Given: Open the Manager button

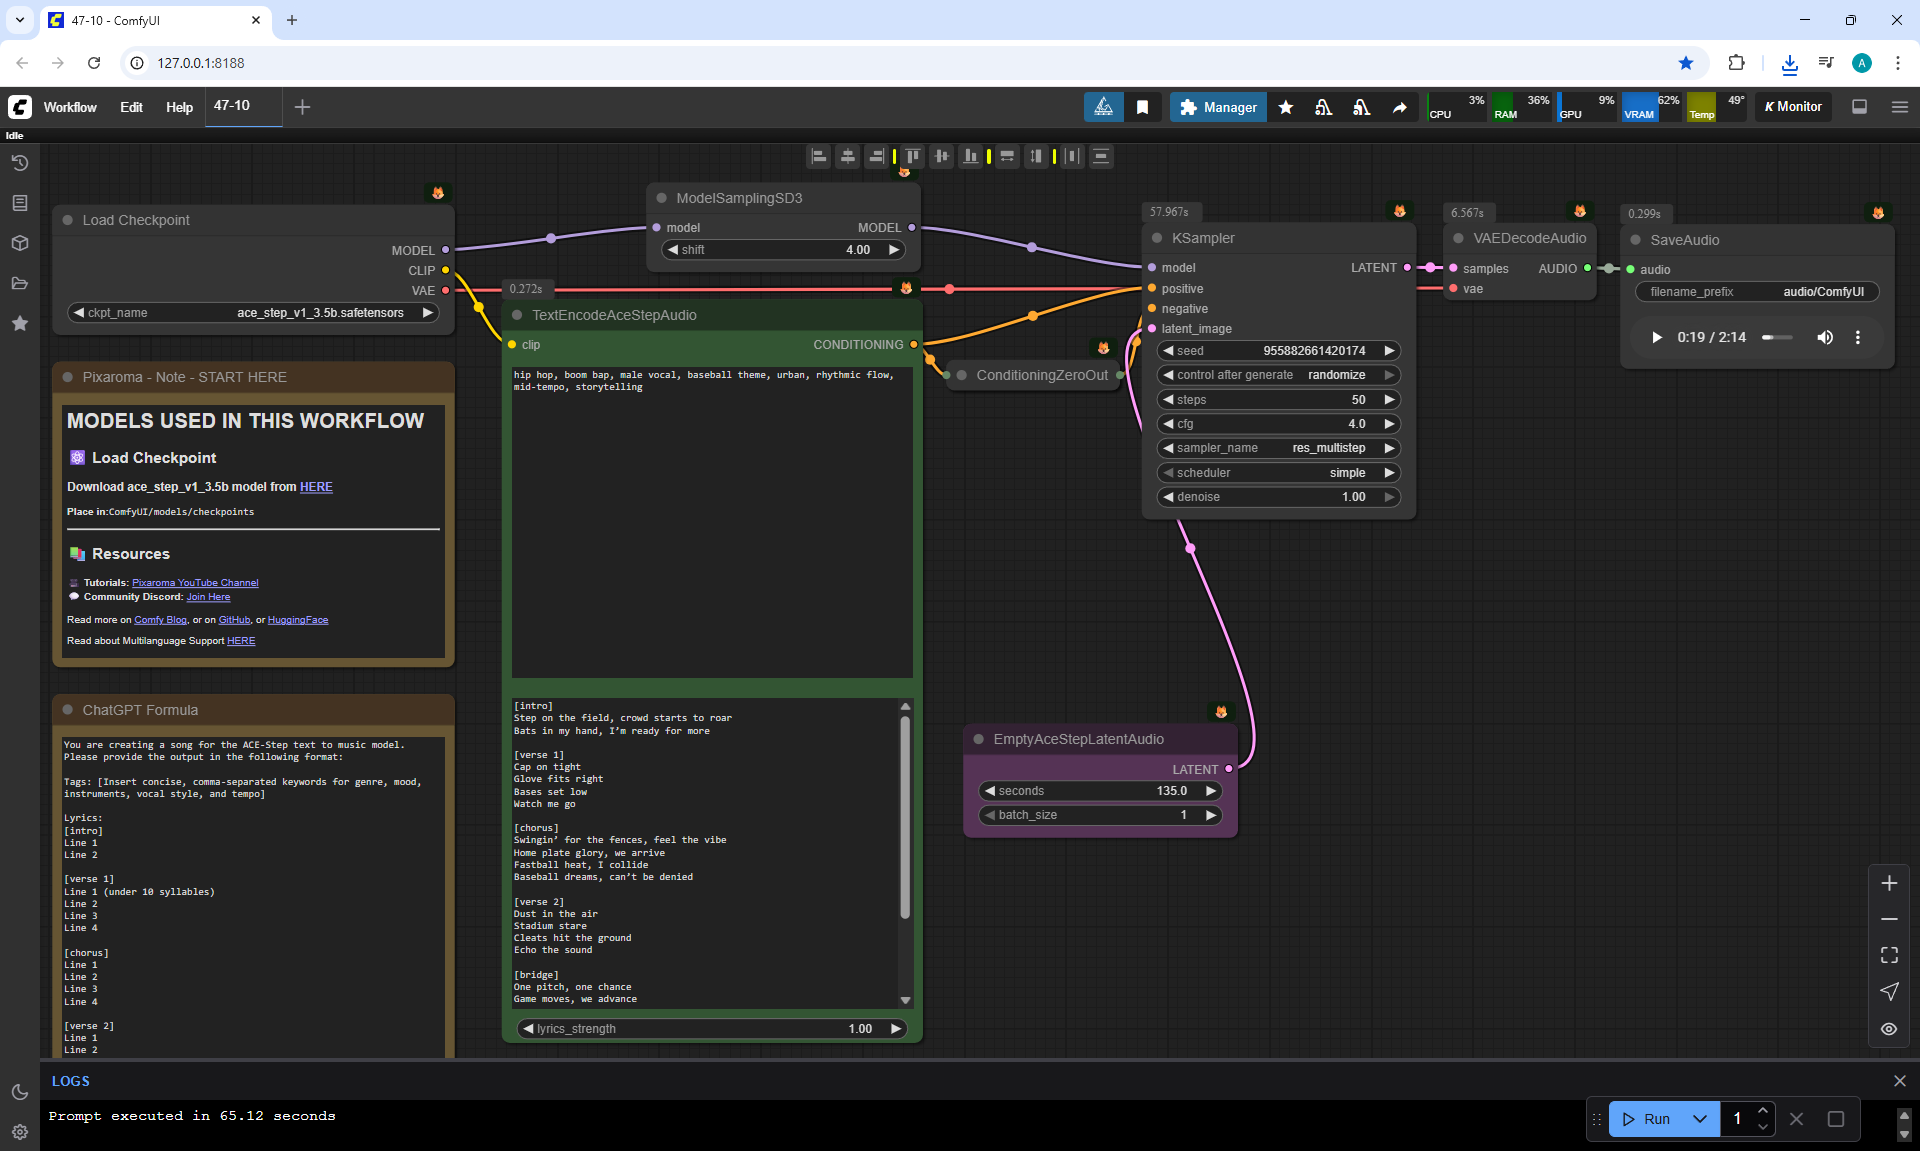Looking at the screenshot, I should point(1218,107).
